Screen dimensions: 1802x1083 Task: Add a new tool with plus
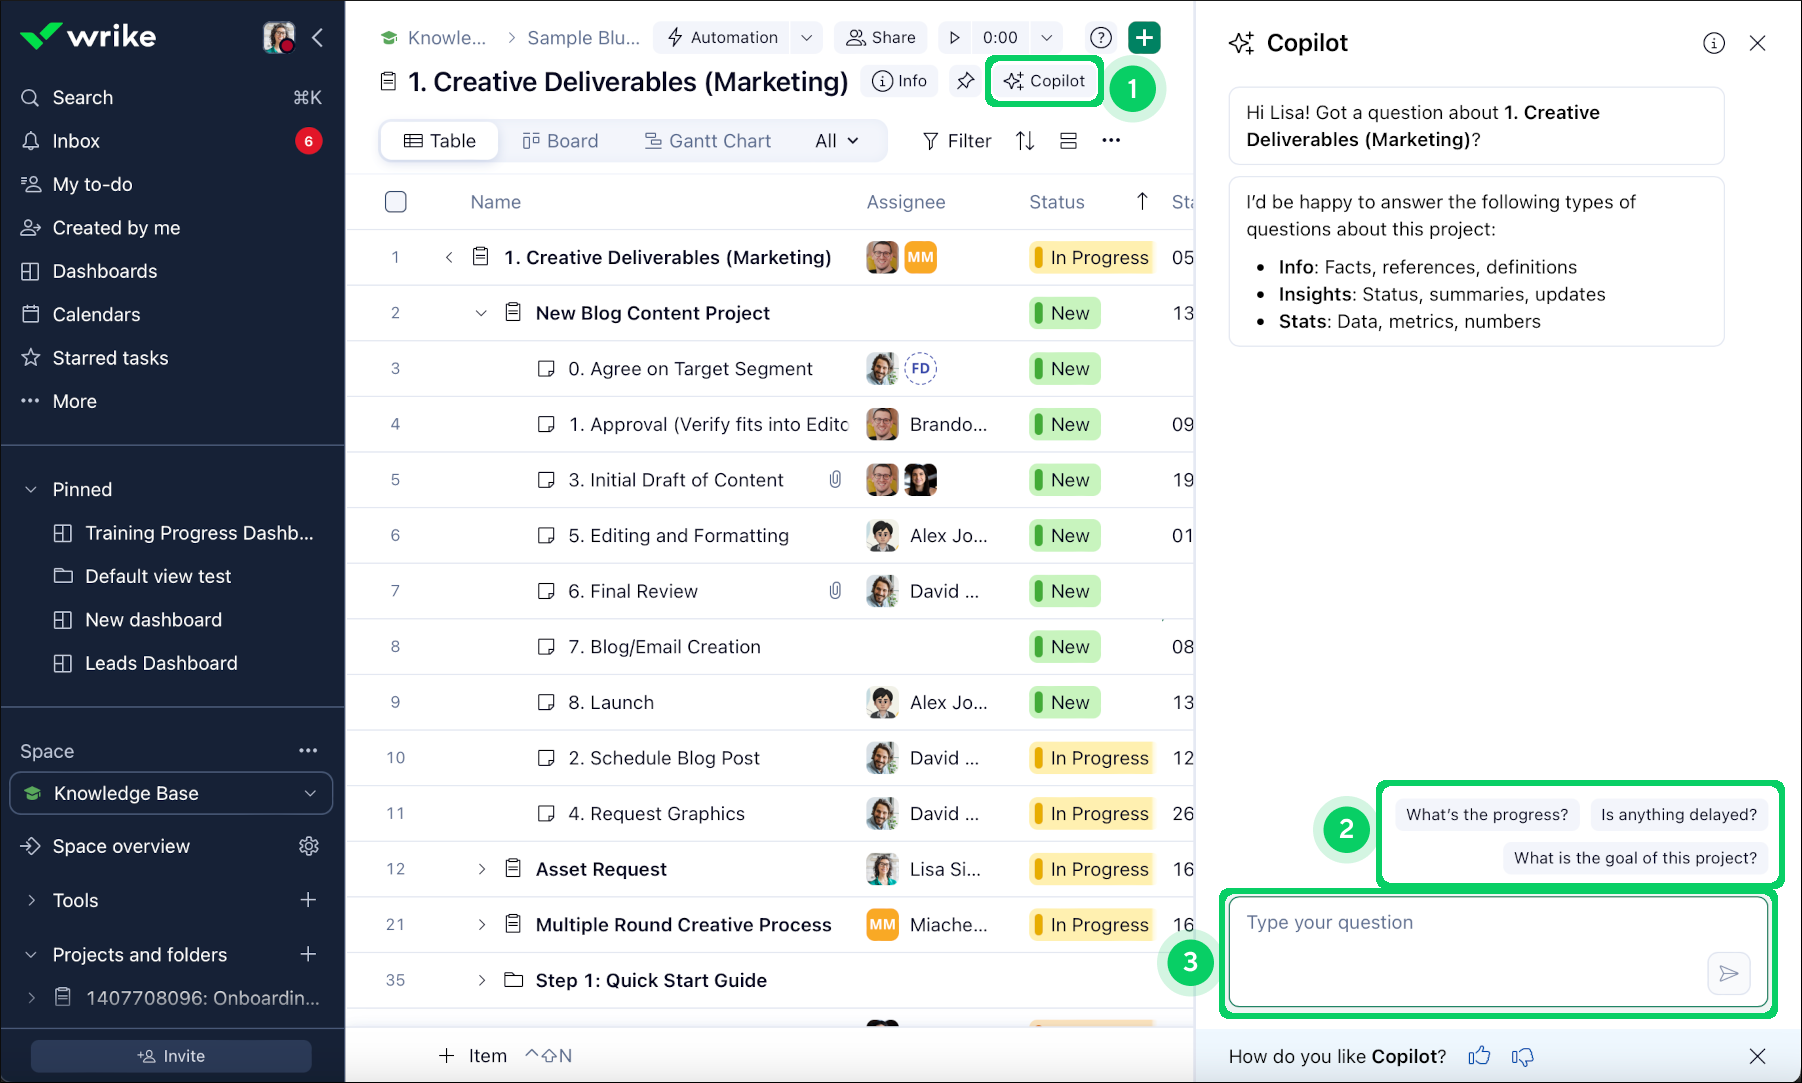(308, 900)
